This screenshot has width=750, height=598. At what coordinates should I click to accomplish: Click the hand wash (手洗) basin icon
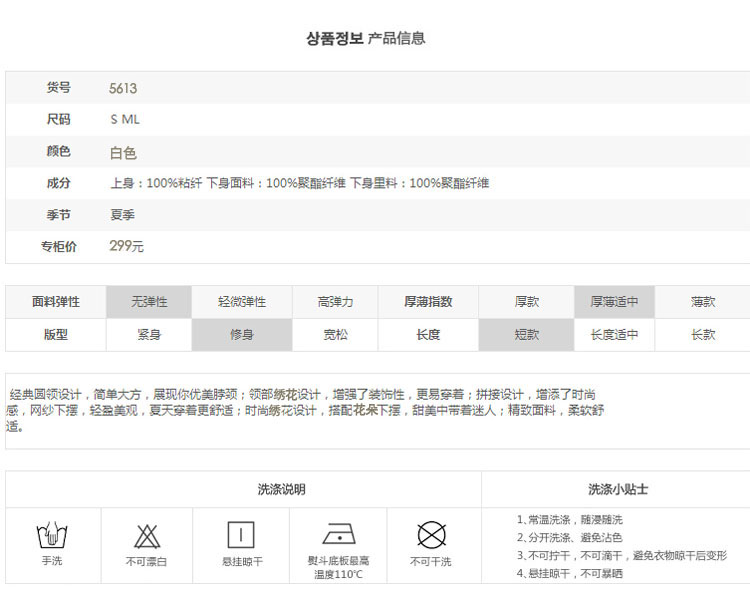tap(51, 535)
